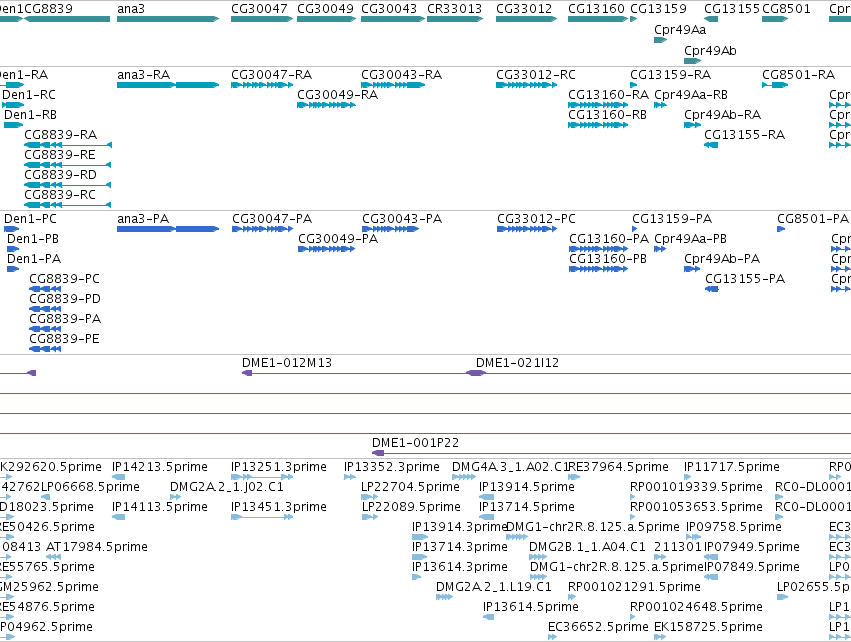Select the DMG2A.2_1.J02.C1 EST label

[227, 487]
